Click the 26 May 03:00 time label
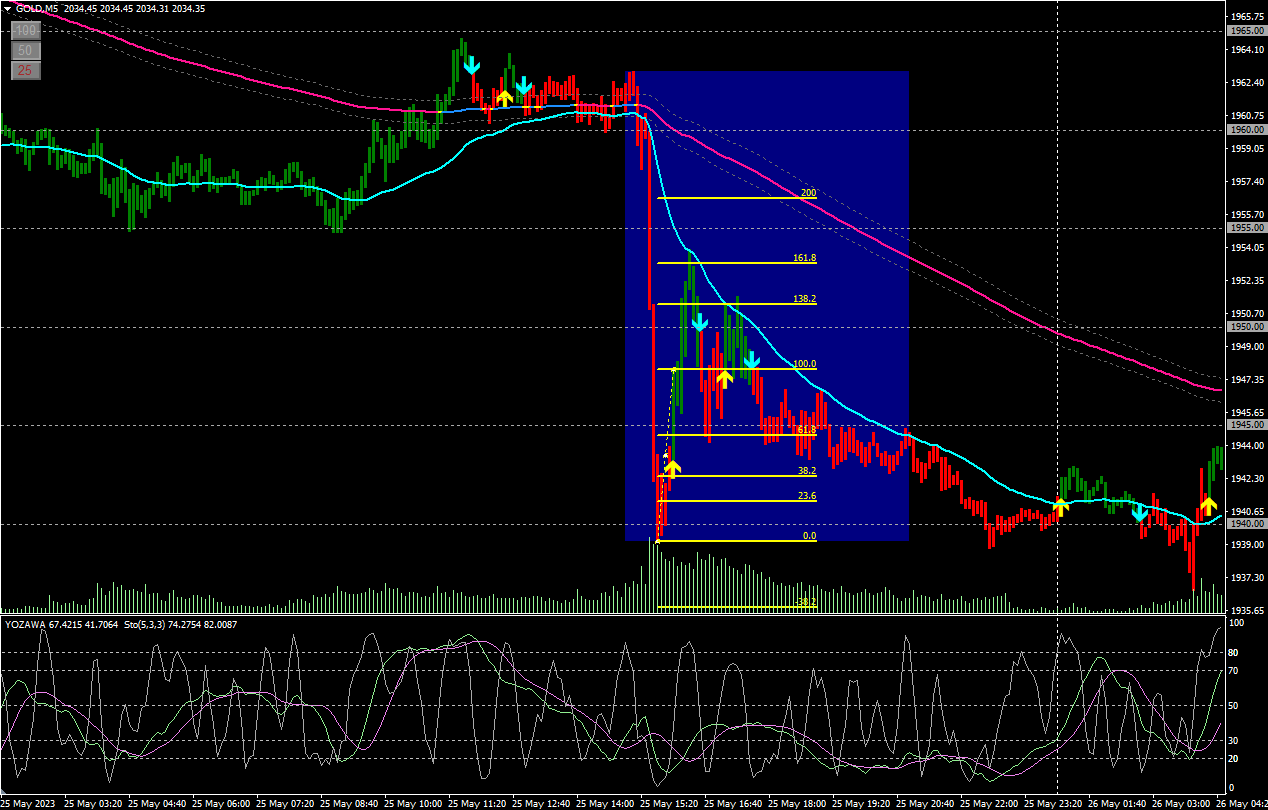Screen dimensions: 1268x810 click(1180, 803)
